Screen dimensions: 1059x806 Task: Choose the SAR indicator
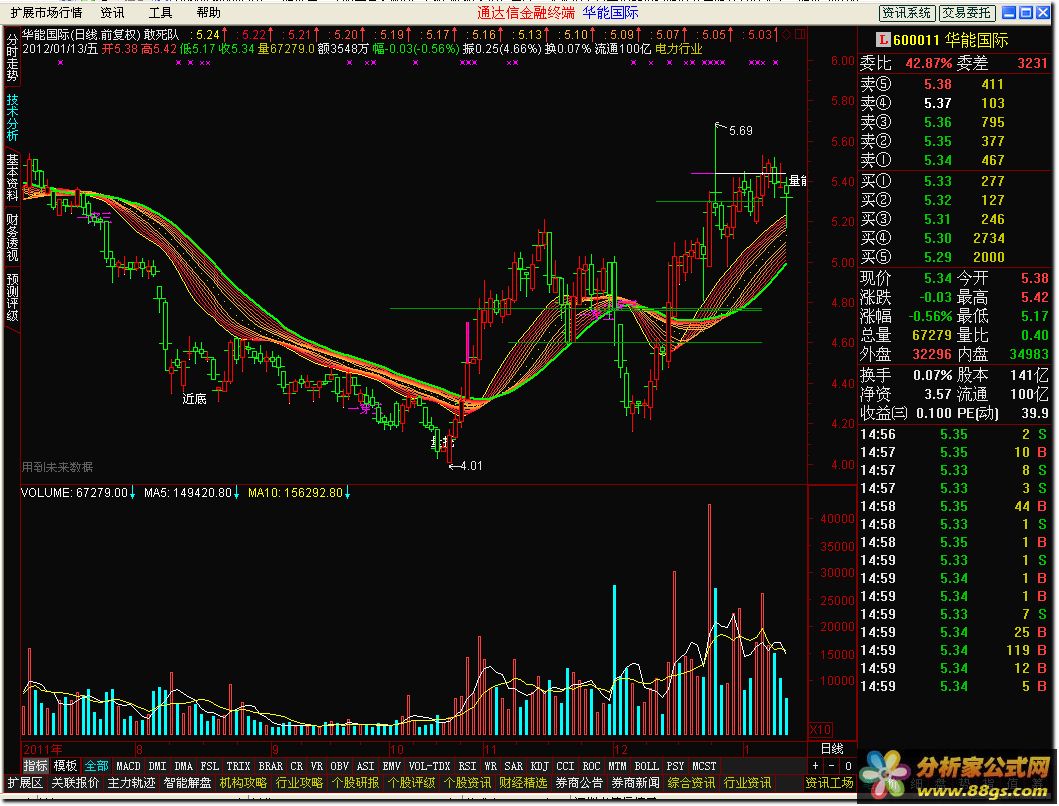[513, 766]
